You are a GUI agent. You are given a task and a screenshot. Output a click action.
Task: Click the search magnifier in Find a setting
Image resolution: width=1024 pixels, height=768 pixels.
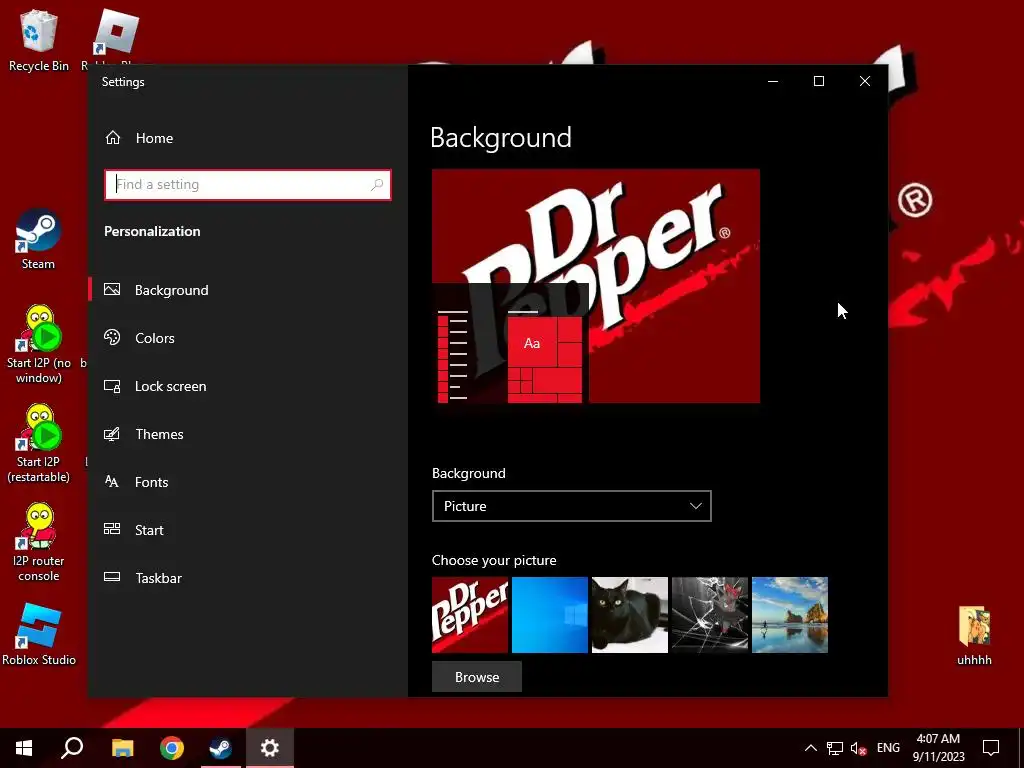377,185
